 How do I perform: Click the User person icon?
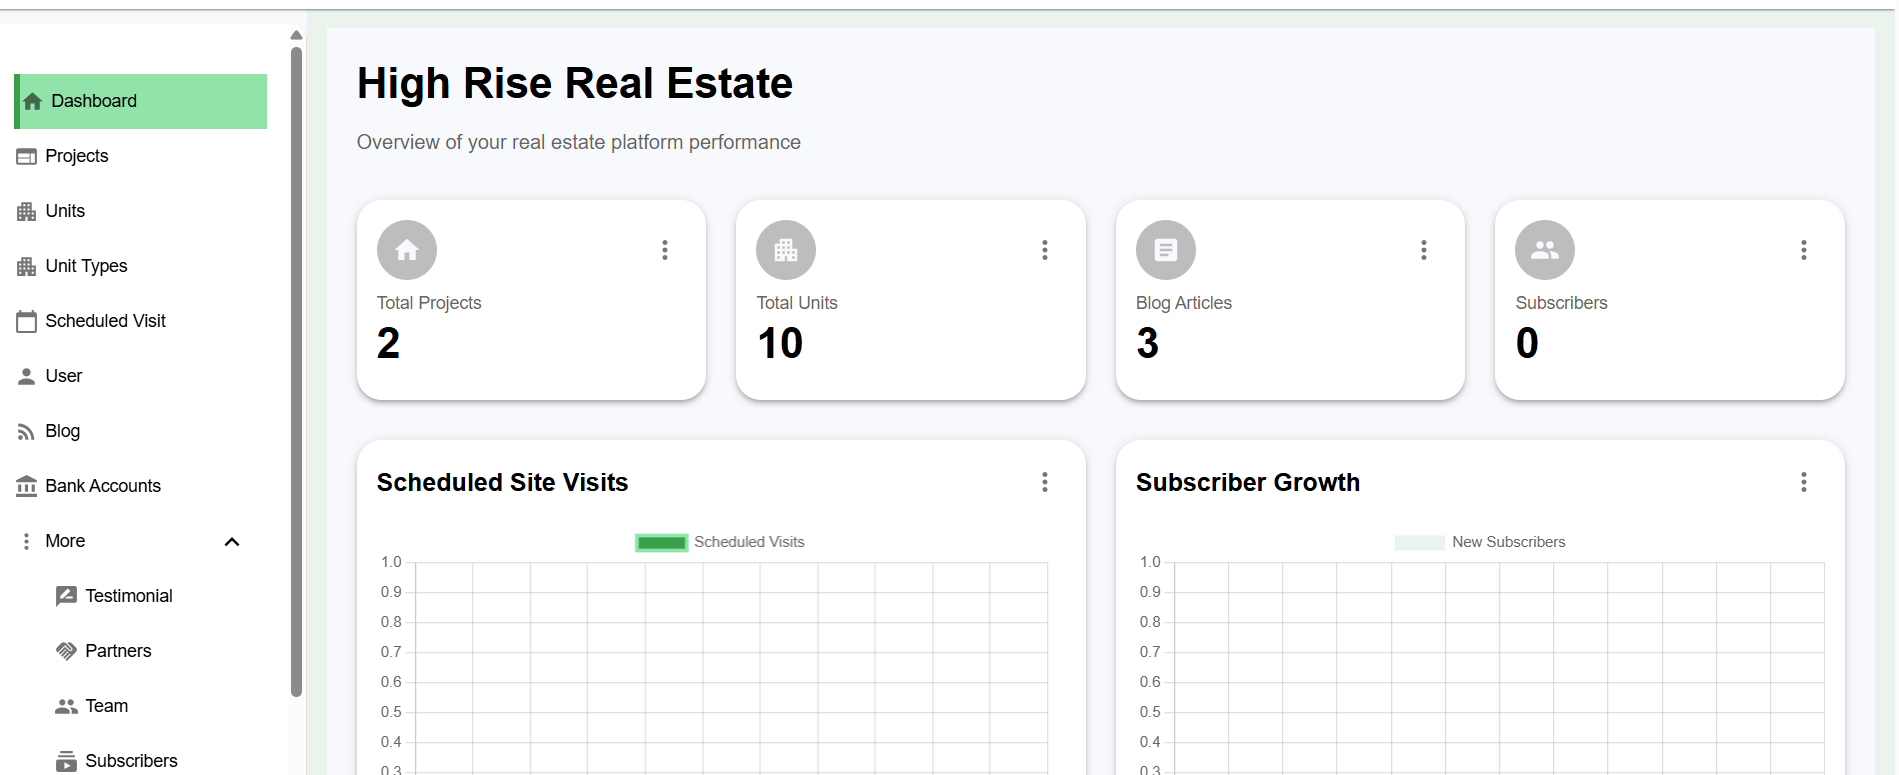coord(27,376)
